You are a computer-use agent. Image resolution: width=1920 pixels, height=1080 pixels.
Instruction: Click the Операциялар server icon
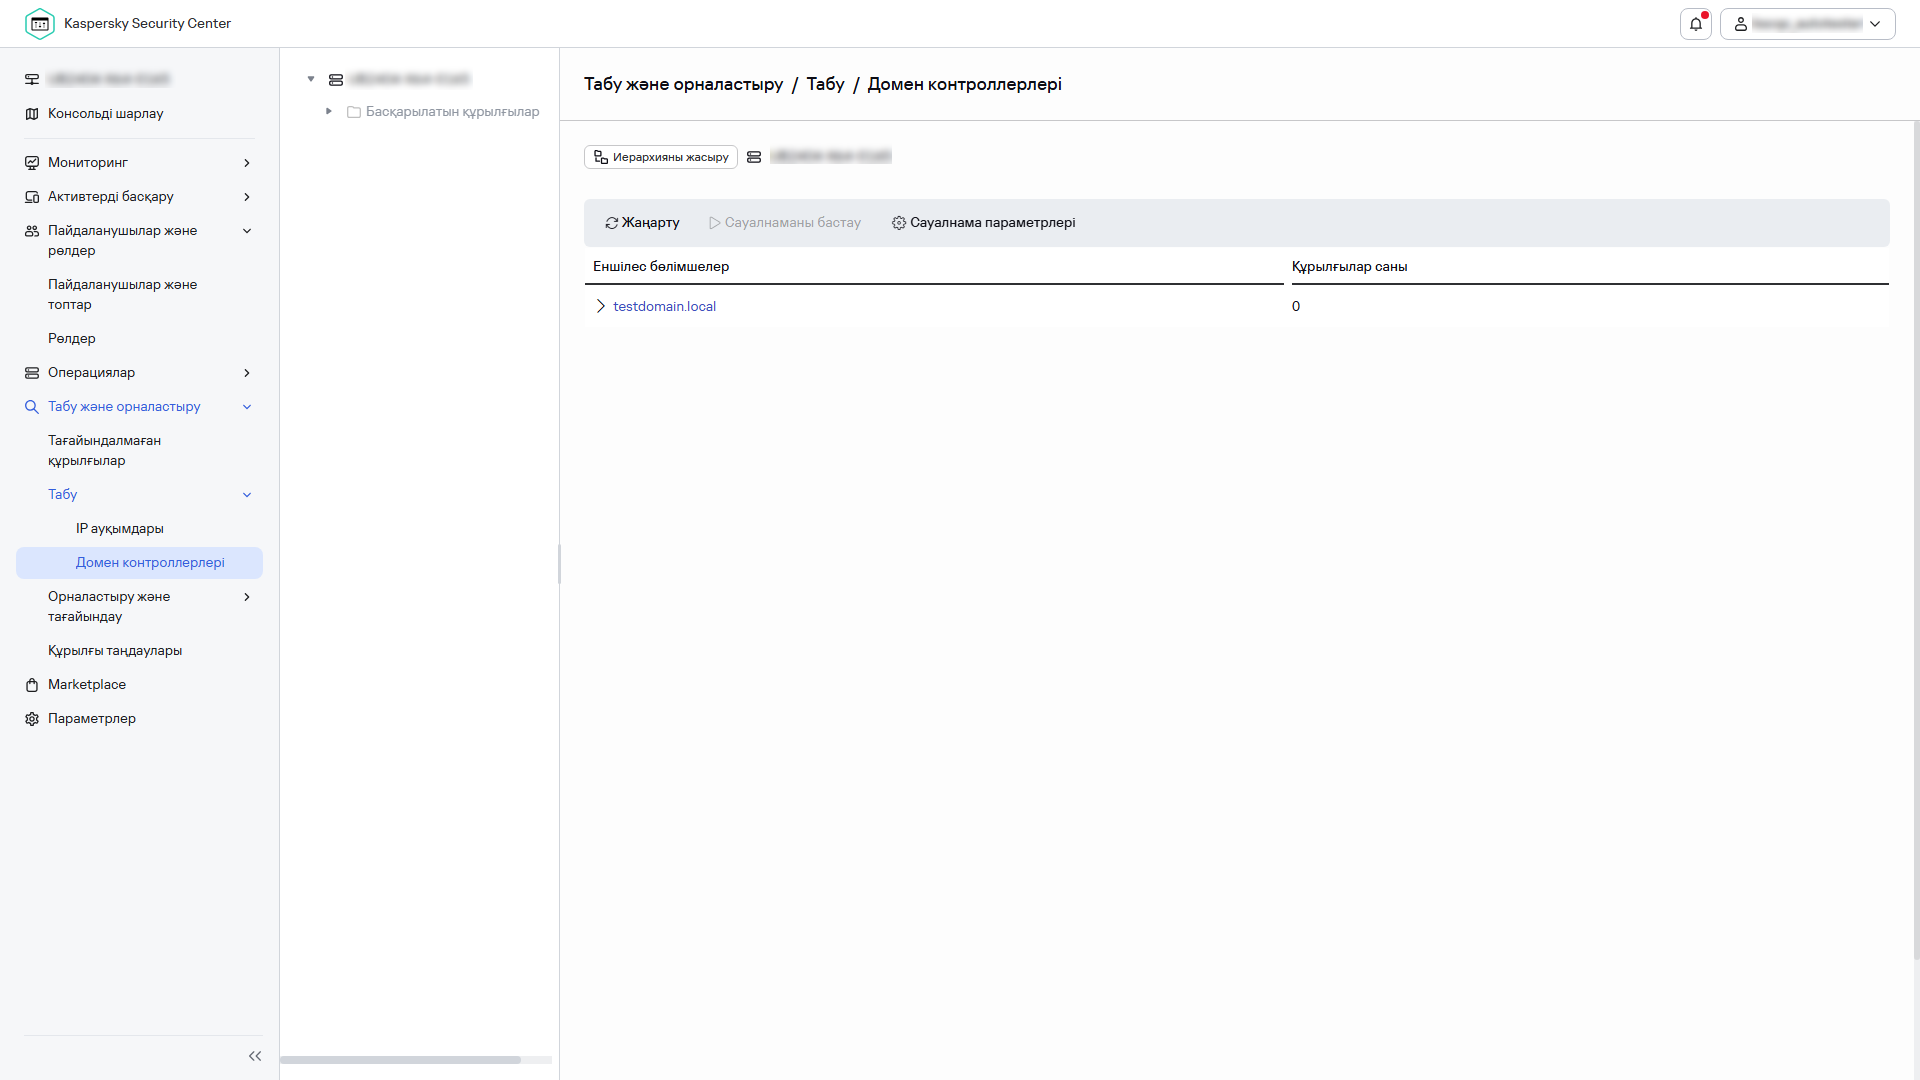pyautogui.click(x=32, y=373)
